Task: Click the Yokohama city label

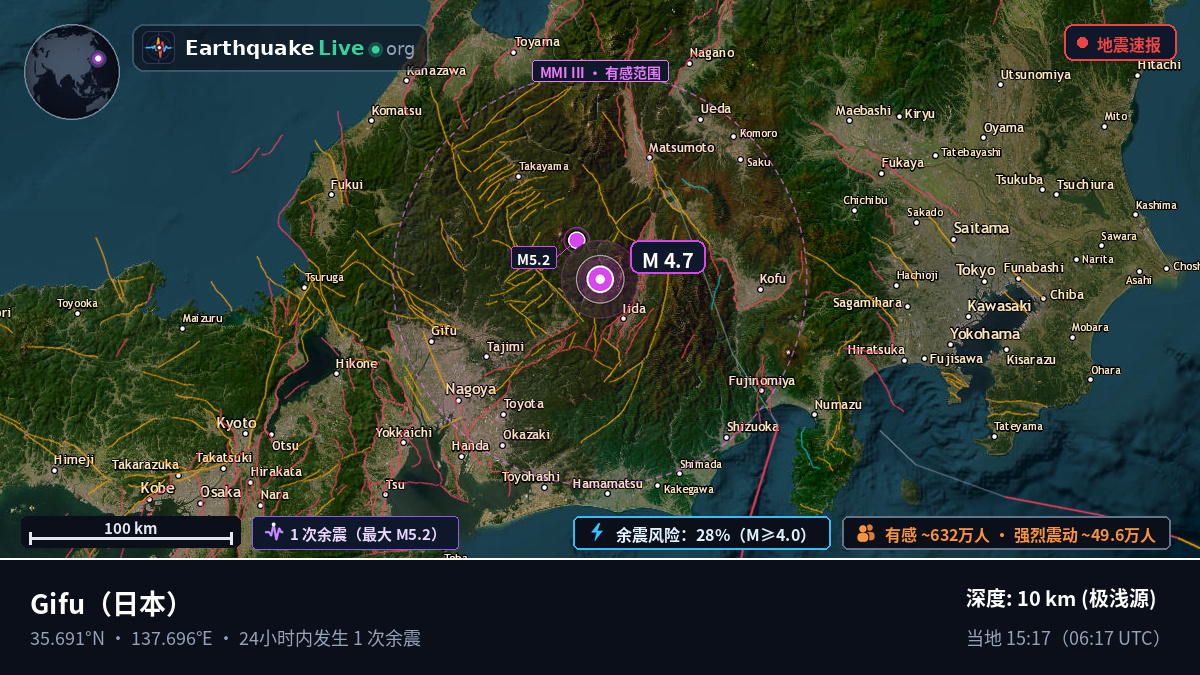Action: 985,334
